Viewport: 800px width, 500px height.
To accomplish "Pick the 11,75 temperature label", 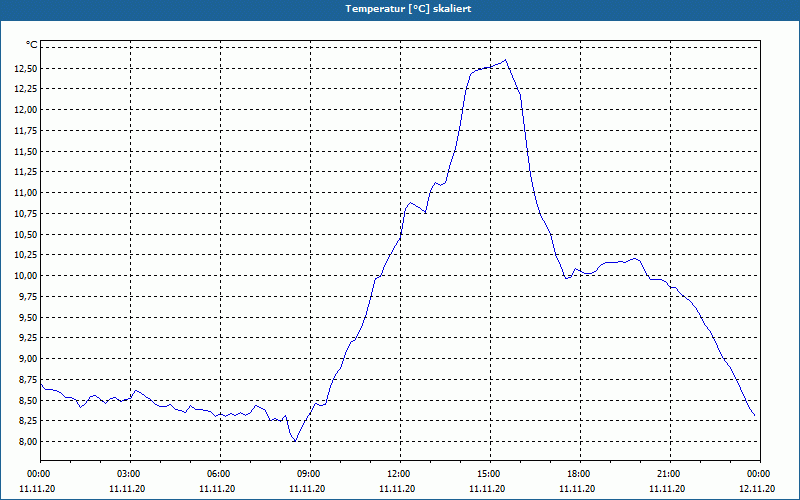I will click(x=25, y=131).
